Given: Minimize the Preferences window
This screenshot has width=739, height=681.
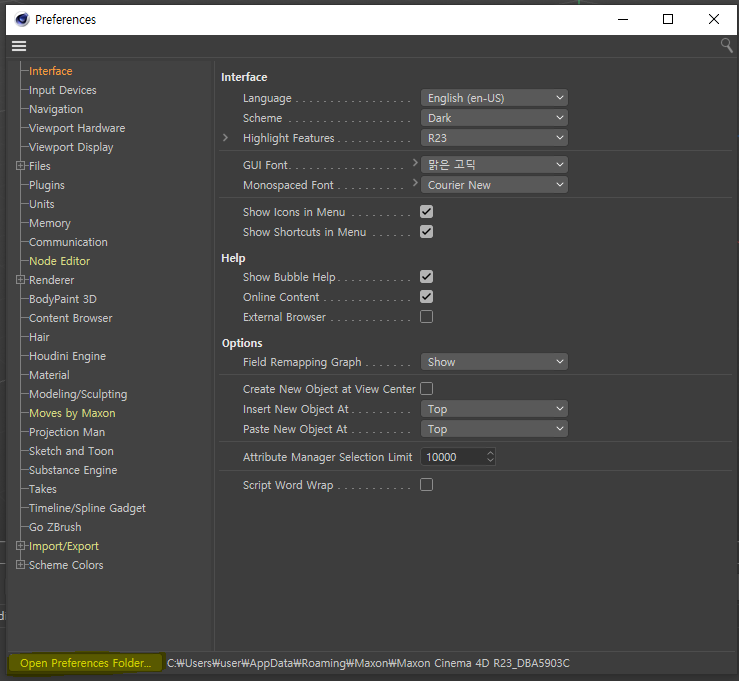Looking at the screenshot, I should 623,19.
